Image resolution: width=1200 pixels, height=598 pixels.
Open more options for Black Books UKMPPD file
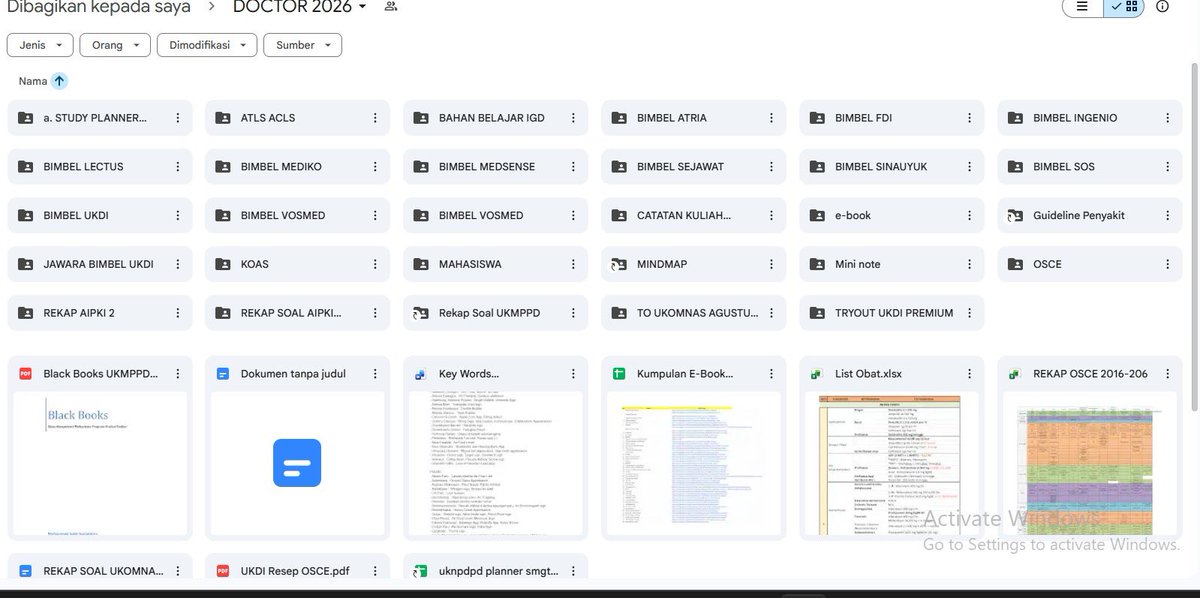click(177, 374)
